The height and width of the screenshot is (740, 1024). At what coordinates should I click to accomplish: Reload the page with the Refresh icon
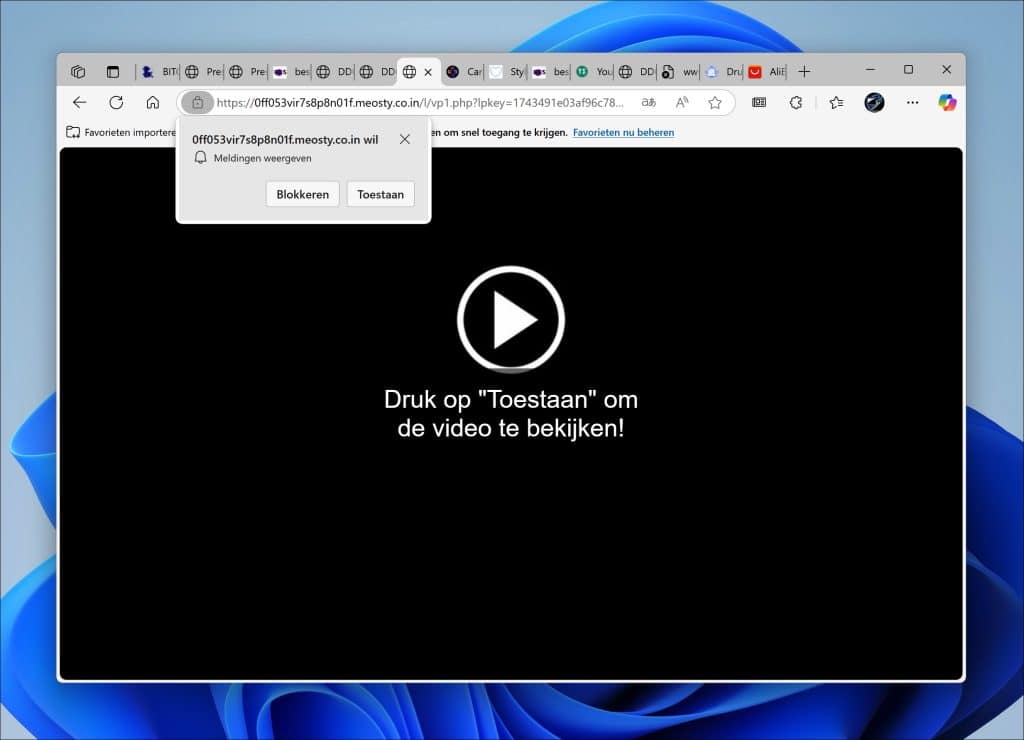coord(116,102)
